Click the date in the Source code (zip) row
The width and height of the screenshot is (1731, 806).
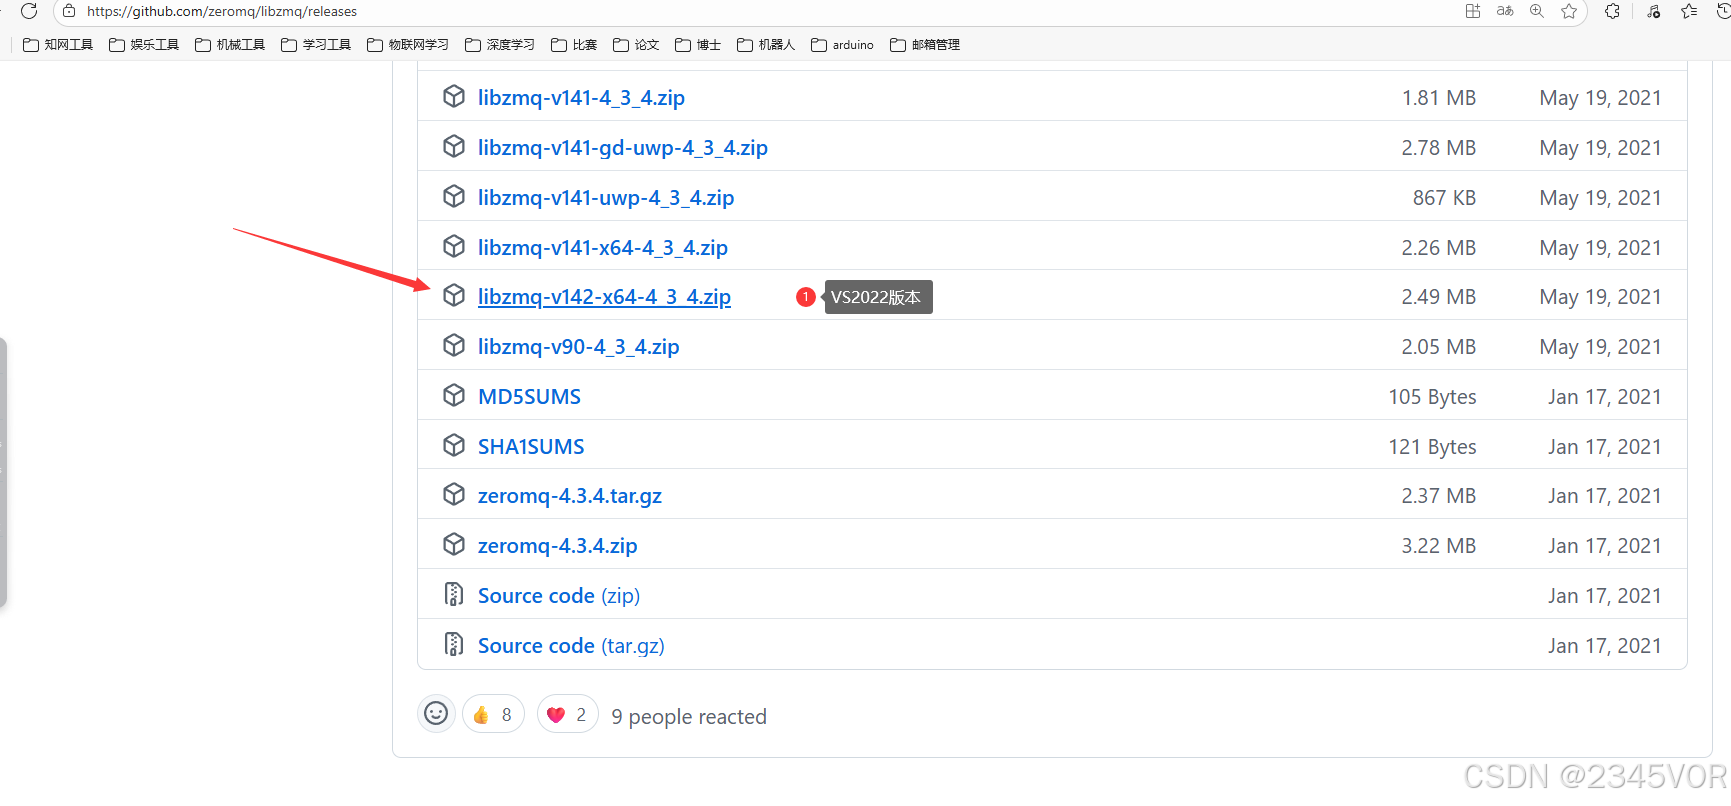pos(1605,596)
